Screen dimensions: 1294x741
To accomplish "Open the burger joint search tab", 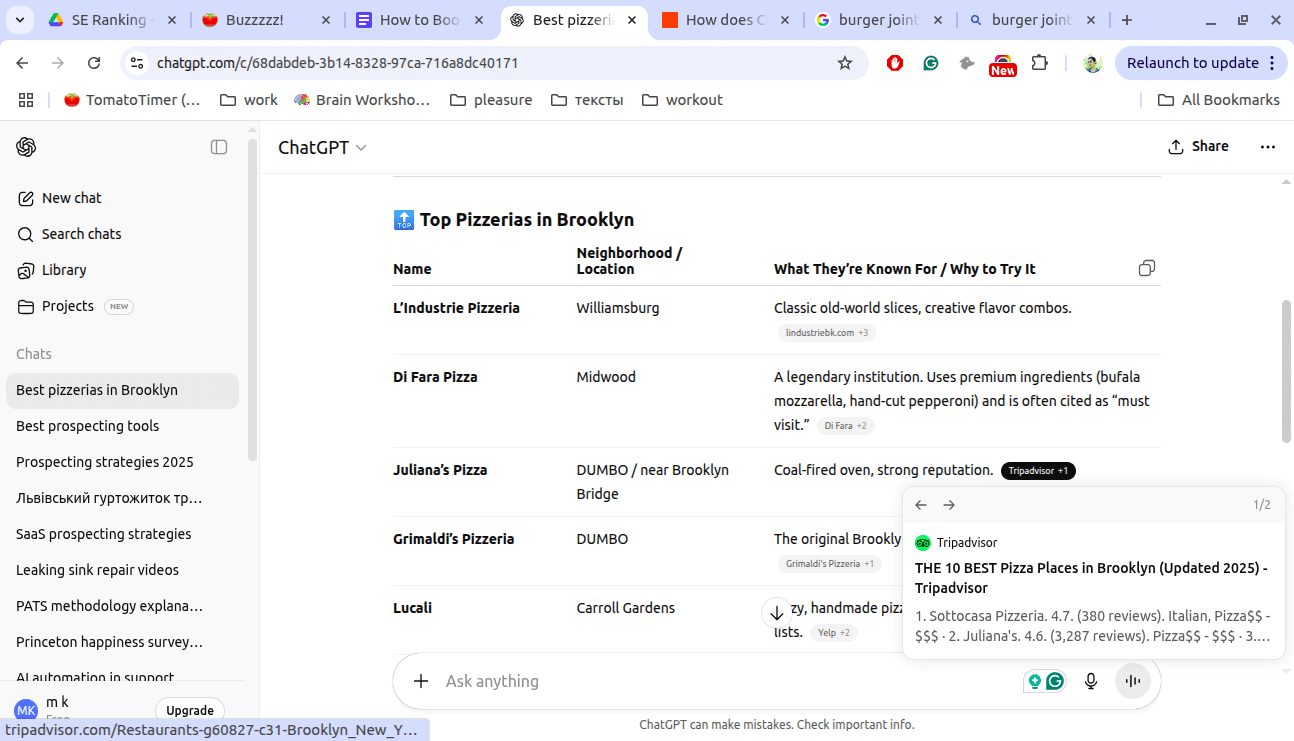I will [1030, 18].
